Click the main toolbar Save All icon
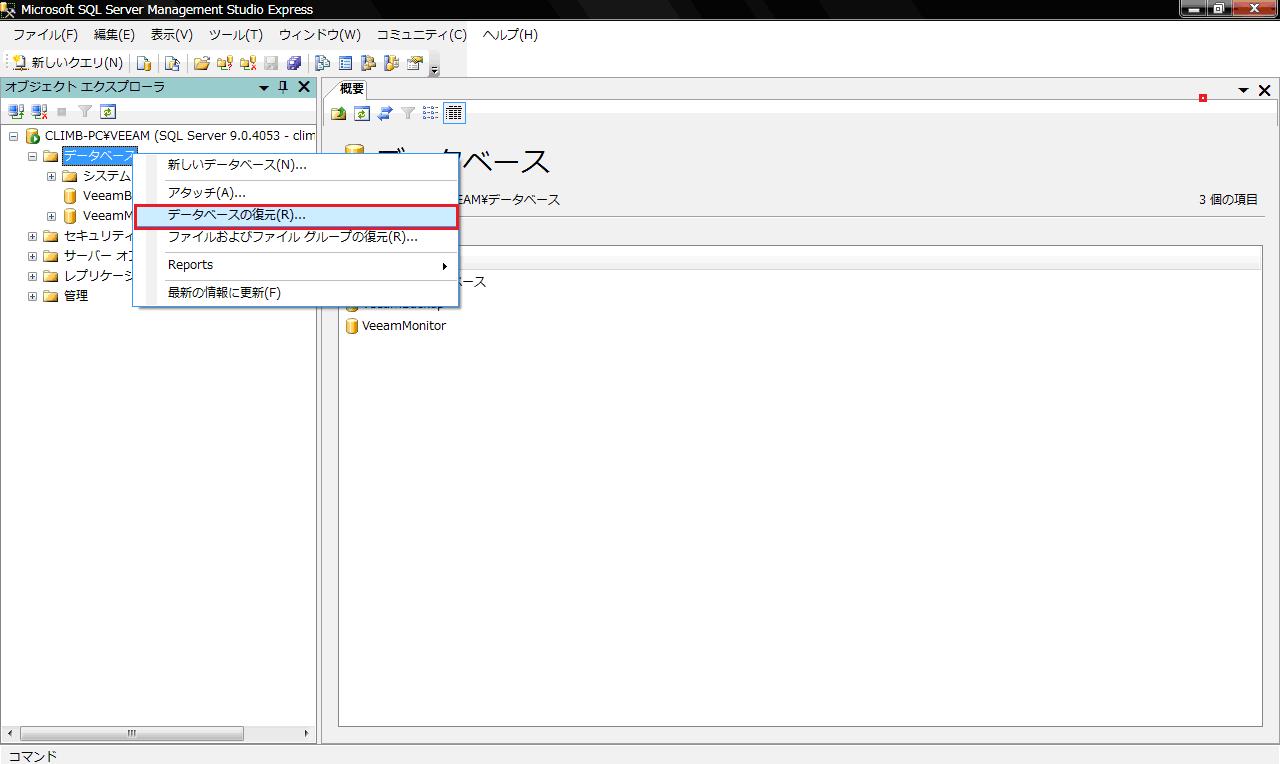1280x764 pixels. point(294,63)
